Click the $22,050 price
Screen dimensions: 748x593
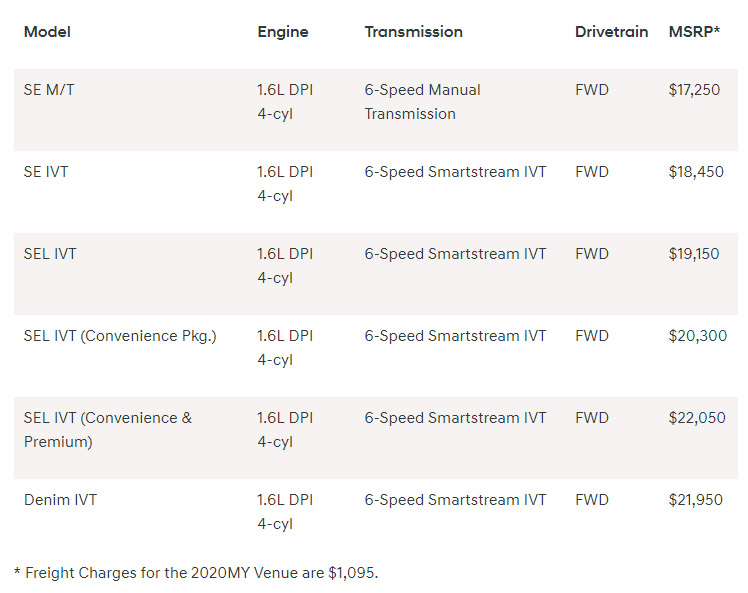(697, 418)
